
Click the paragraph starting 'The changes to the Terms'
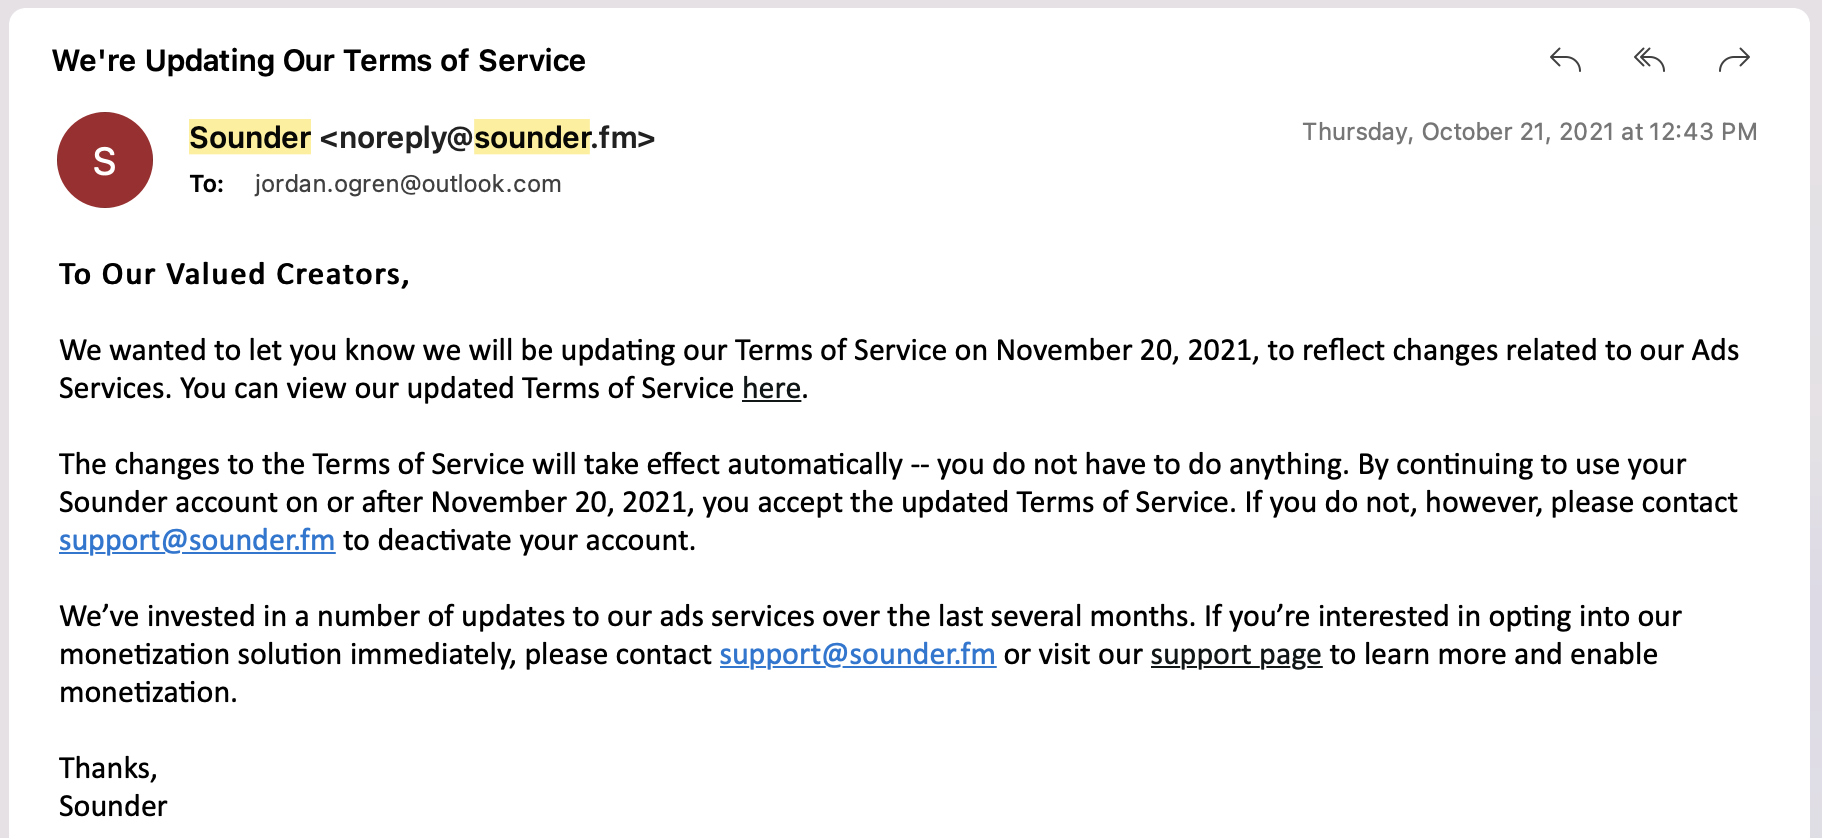[899, 502]
